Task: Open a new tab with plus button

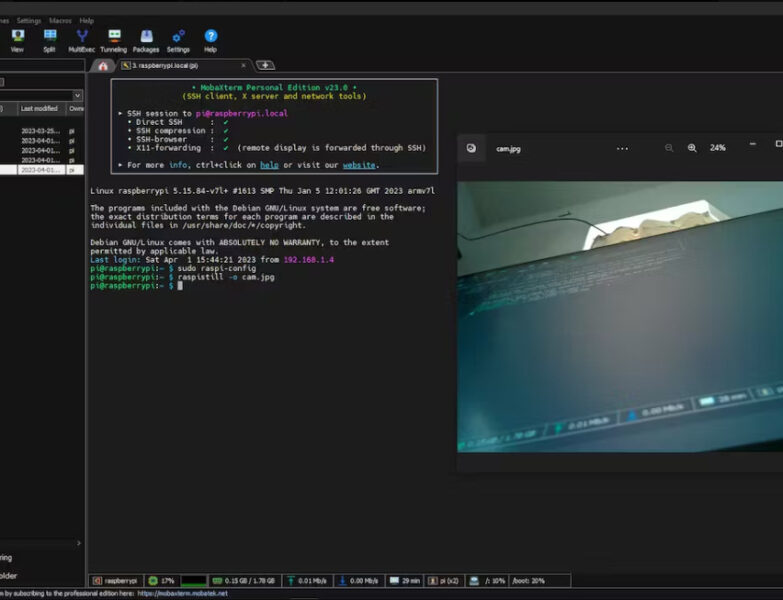Action: (x=265, y=66)
